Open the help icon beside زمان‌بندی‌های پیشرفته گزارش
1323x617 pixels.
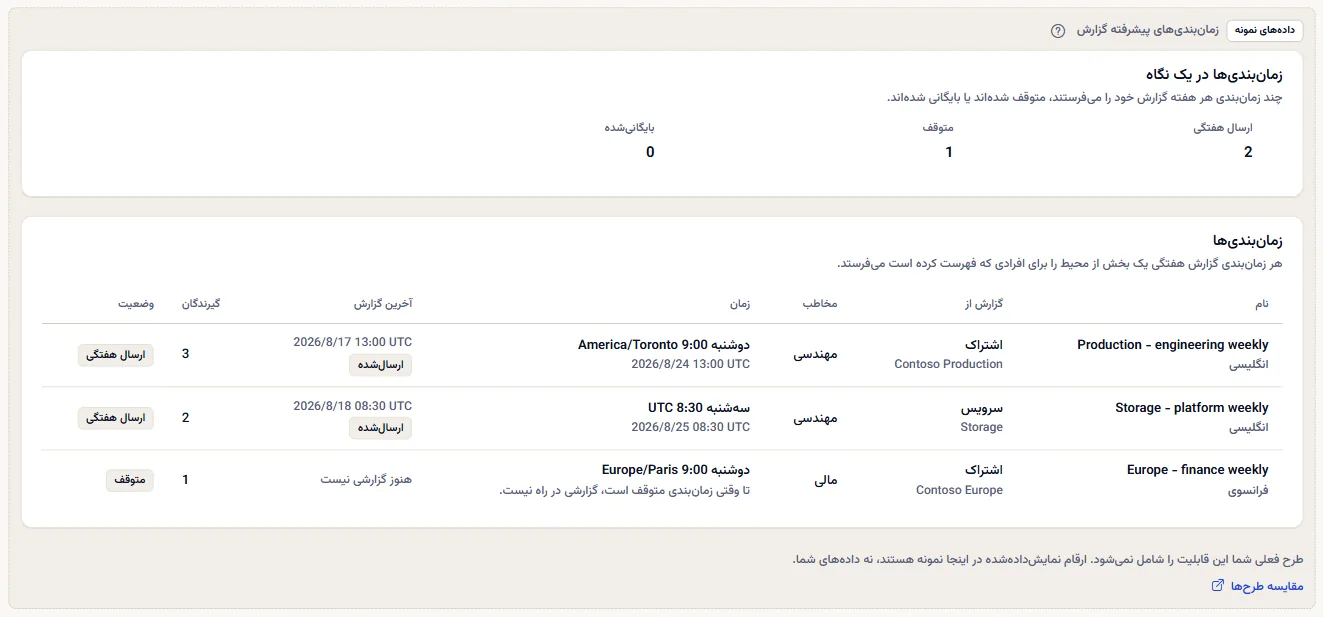pos(1058,31)
